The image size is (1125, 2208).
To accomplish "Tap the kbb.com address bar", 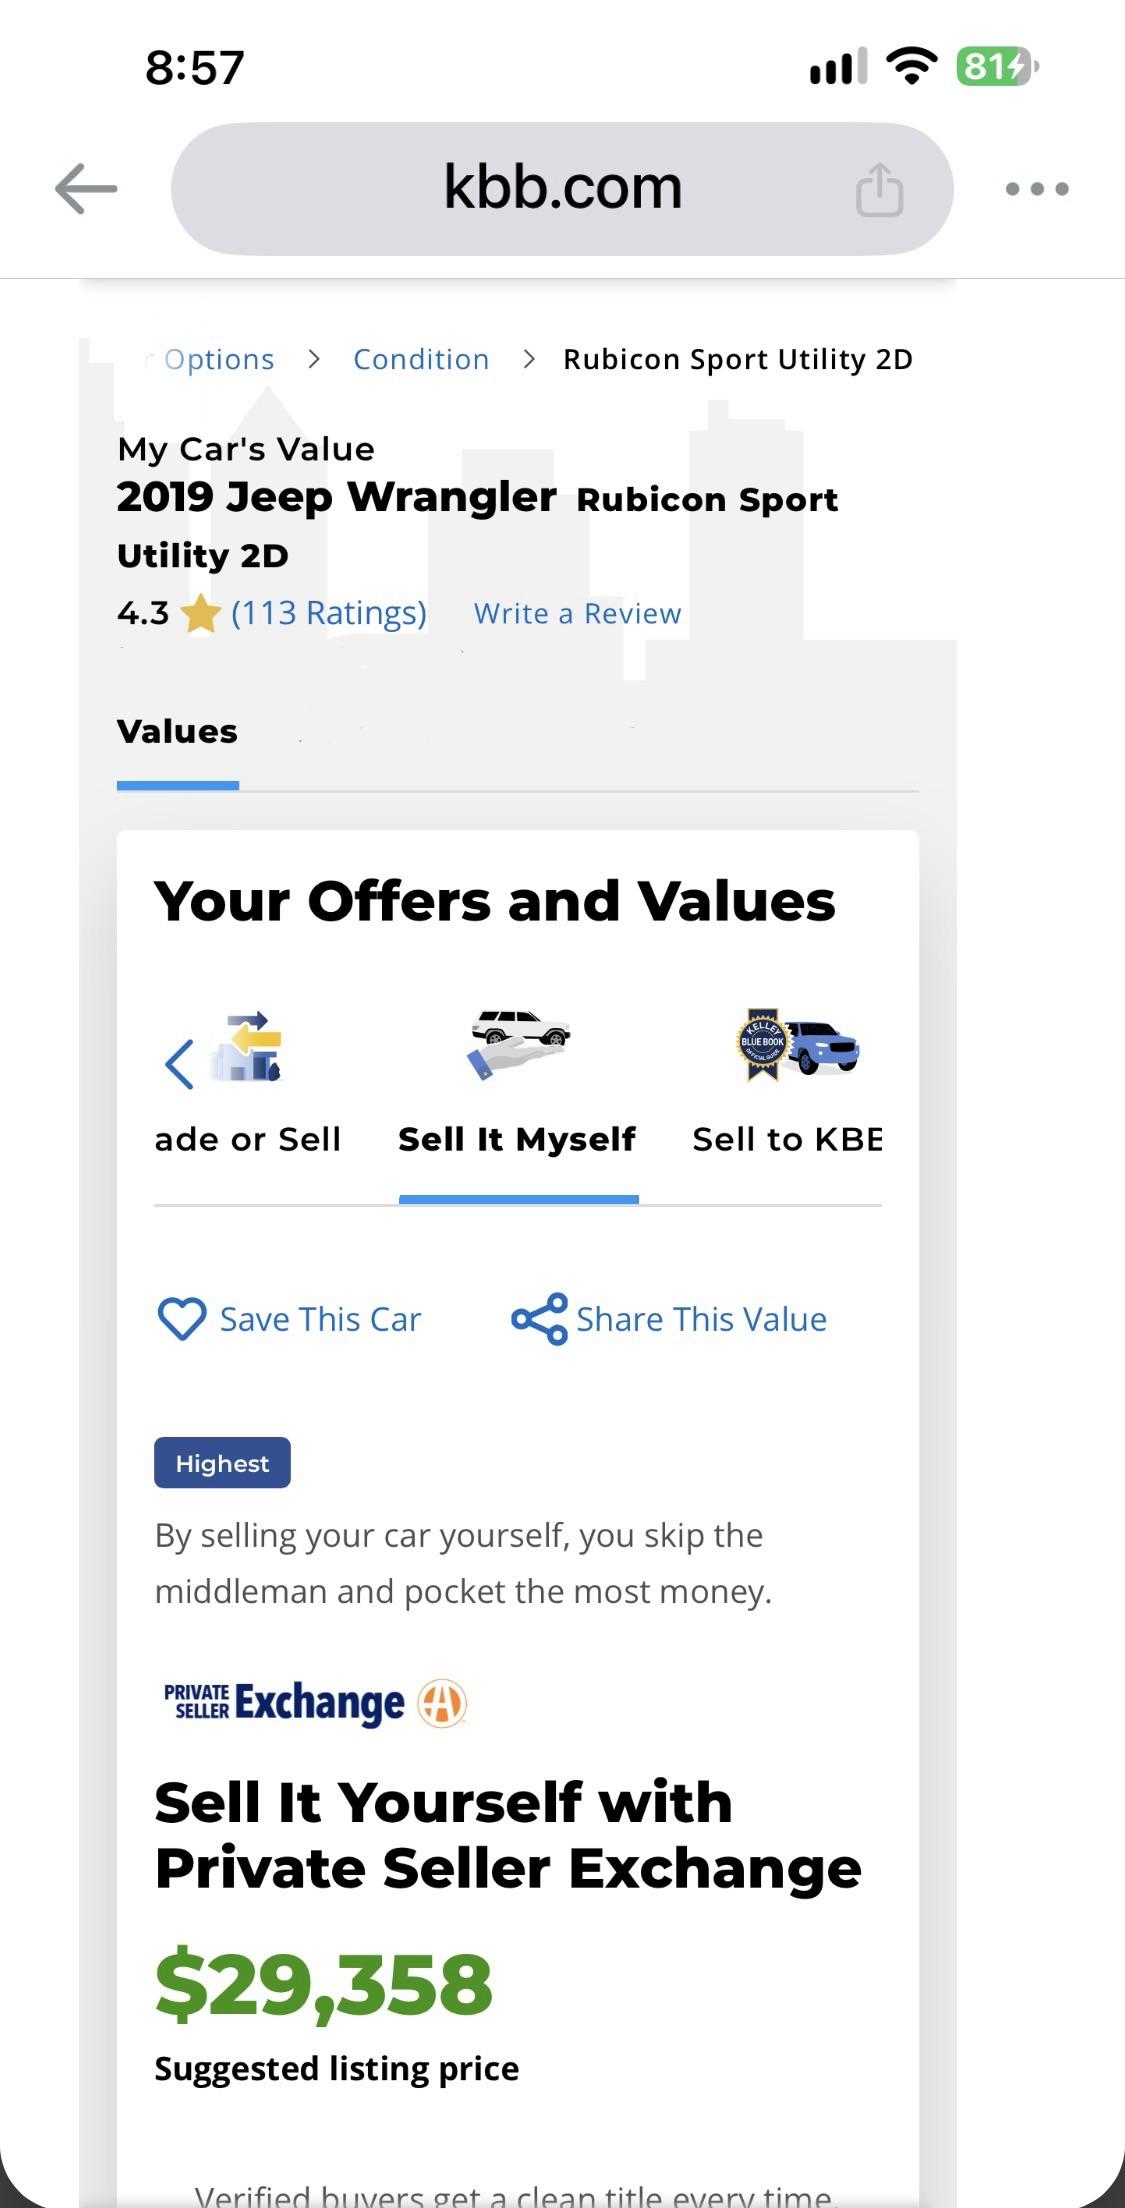I will [x=562, y=189].
